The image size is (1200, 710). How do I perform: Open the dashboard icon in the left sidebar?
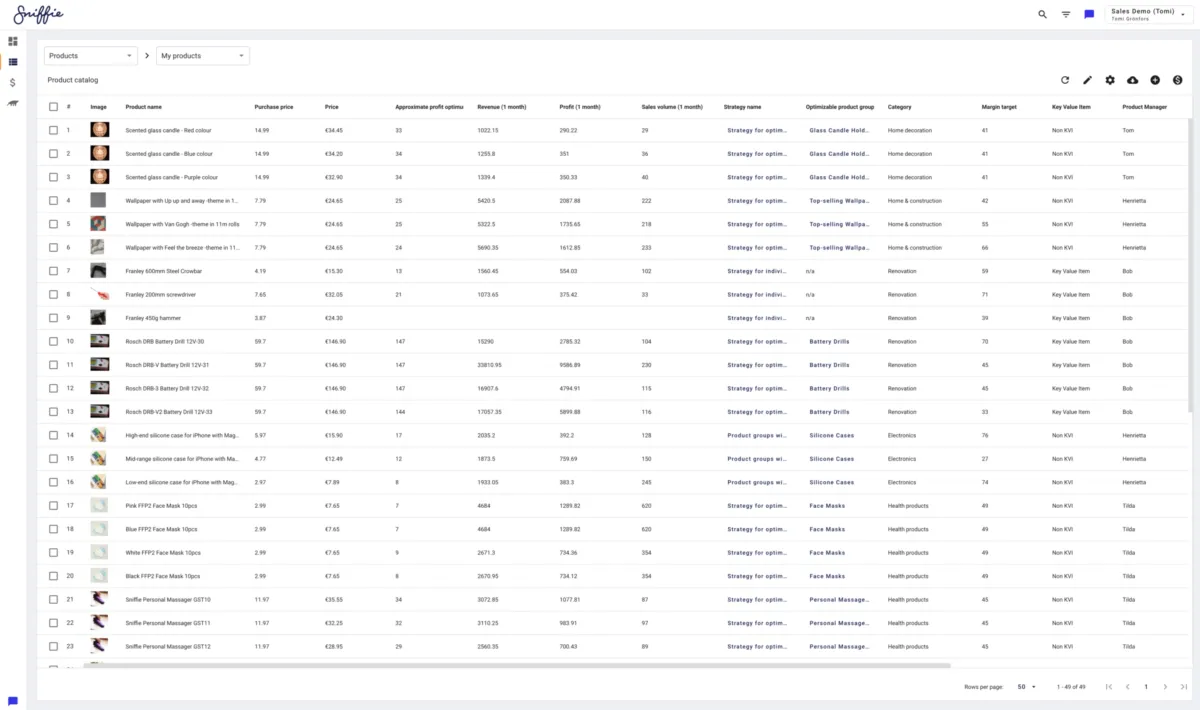tap(13, 41)
